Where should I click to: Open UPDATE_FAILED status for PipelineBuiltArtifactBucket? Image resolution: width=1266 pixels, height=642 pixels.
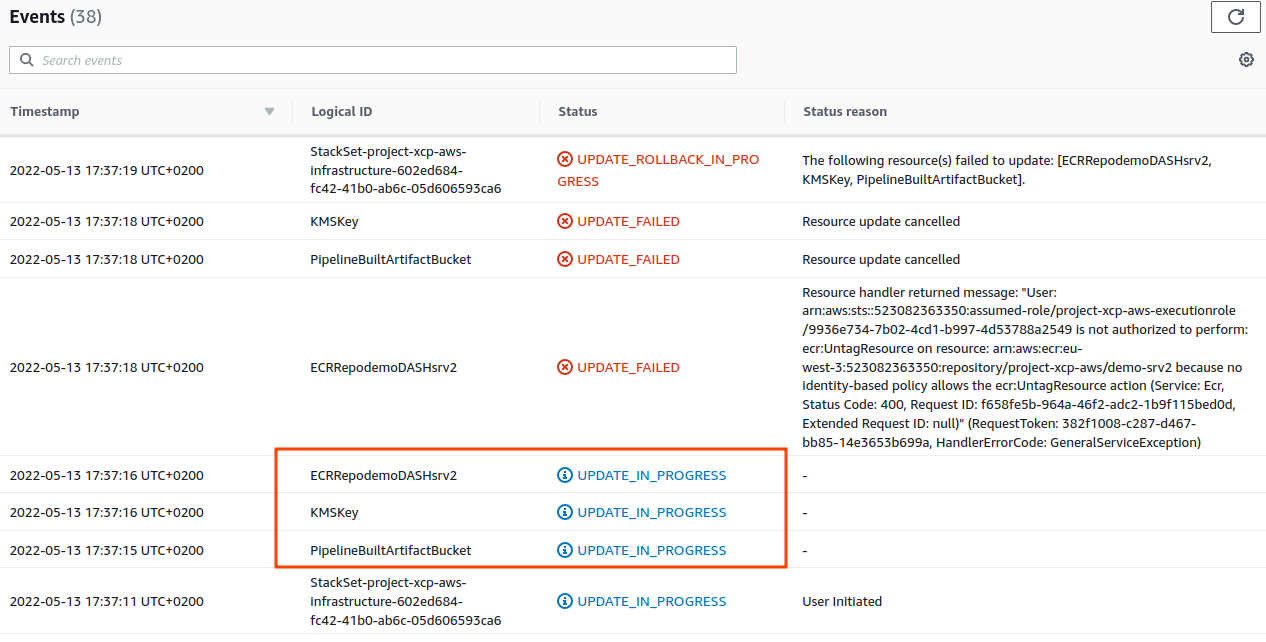(x=629, y=259)
